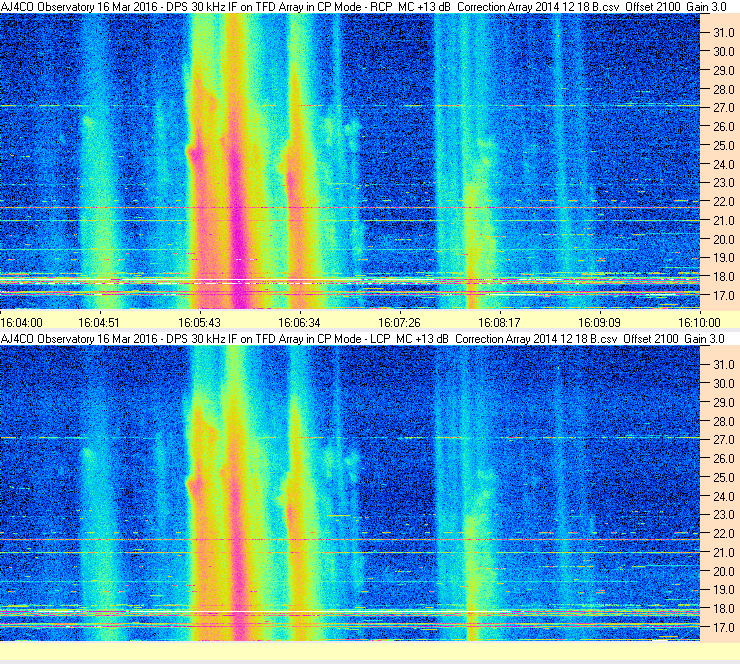The image size is (740, 664).
Task: Click the 27.0 frequency tick in RCP plot
Action: coord(723,108)
